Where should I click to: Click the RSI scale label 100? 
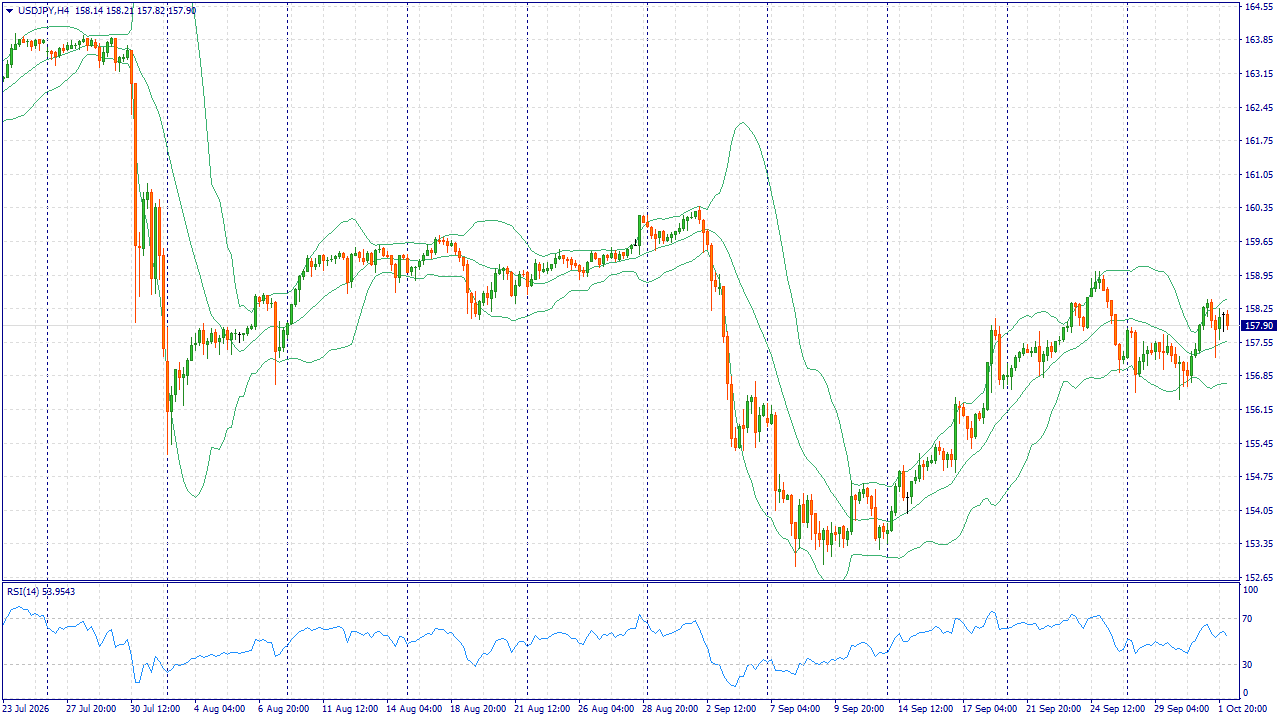[x=1250, y=590]
